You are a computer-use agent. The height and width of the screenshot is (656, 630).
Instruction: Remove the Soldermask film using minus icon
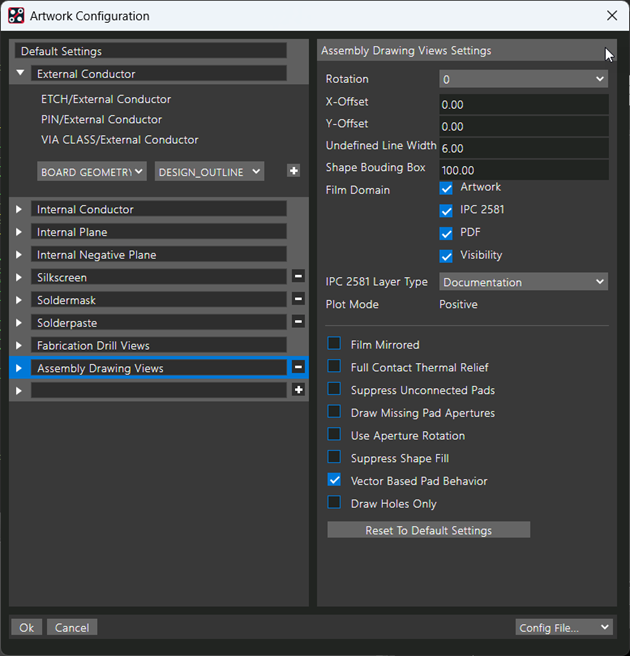(298, 299)
